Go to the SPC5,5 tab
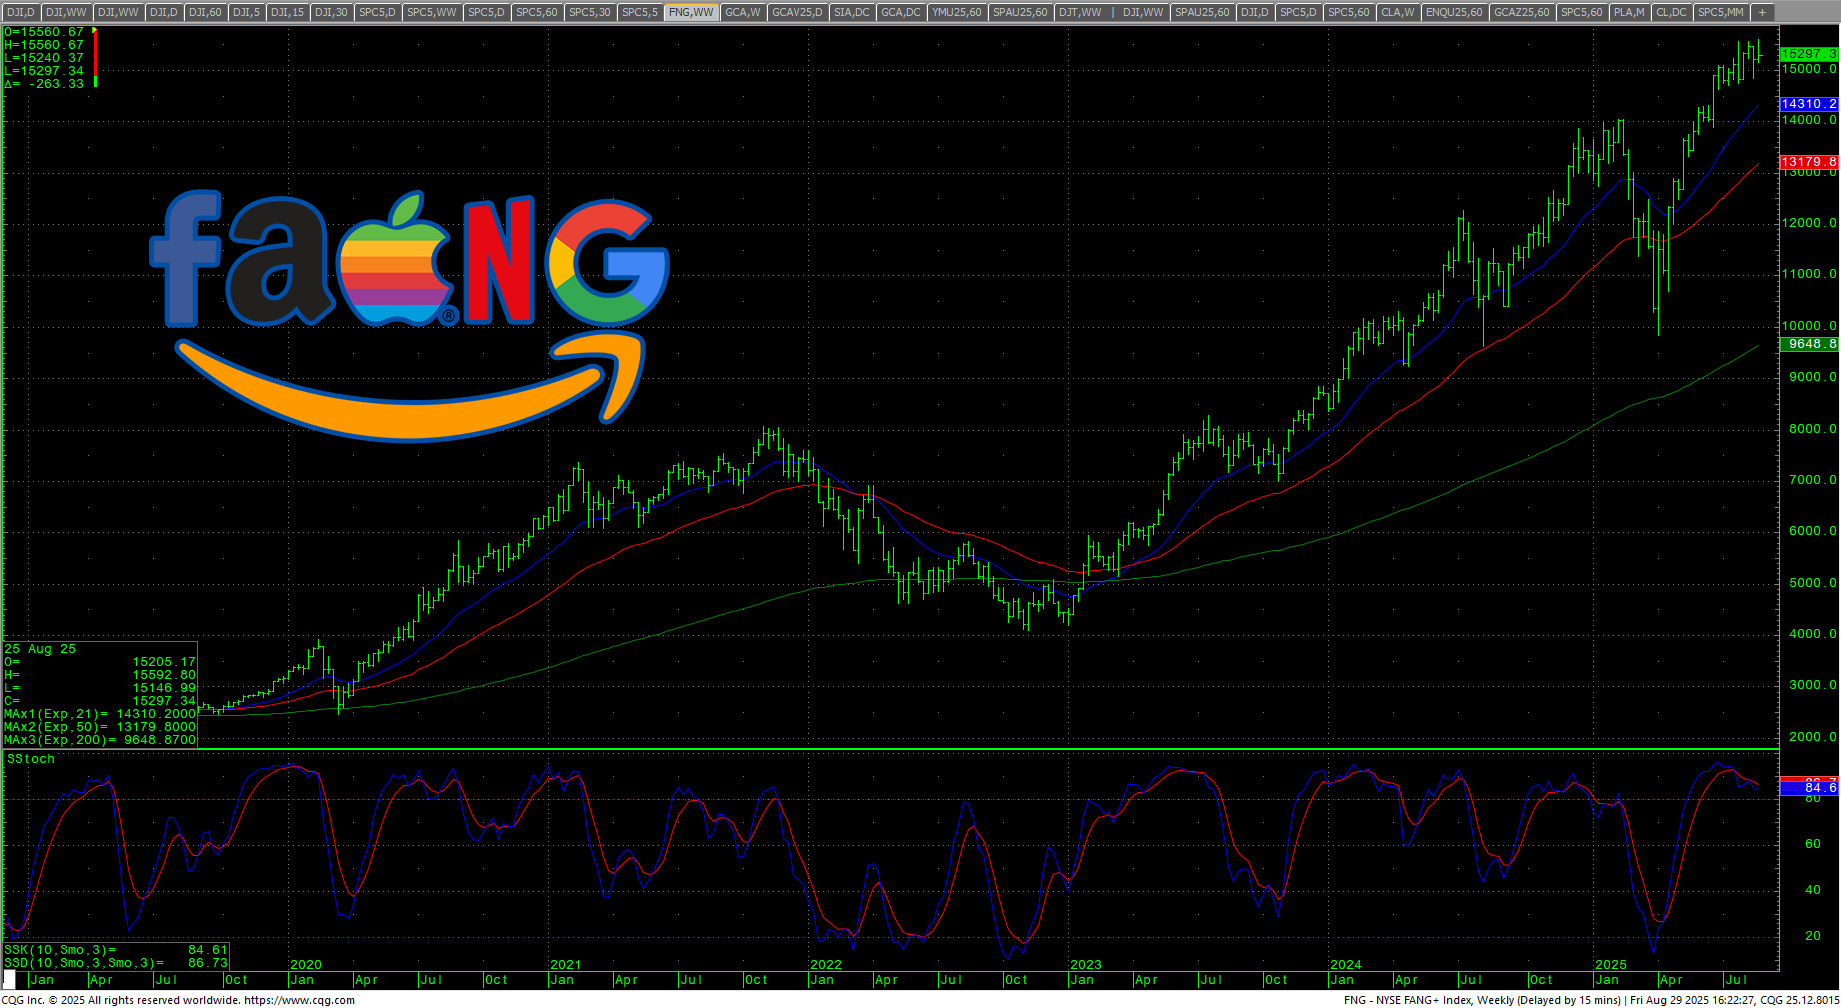1841x1008 pixels. click(x=640, y=12)
